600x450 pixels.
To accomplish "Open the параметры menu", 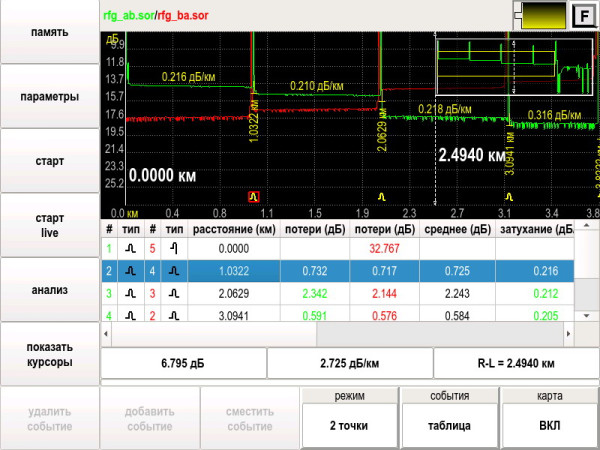I will [x=49, y=97].
